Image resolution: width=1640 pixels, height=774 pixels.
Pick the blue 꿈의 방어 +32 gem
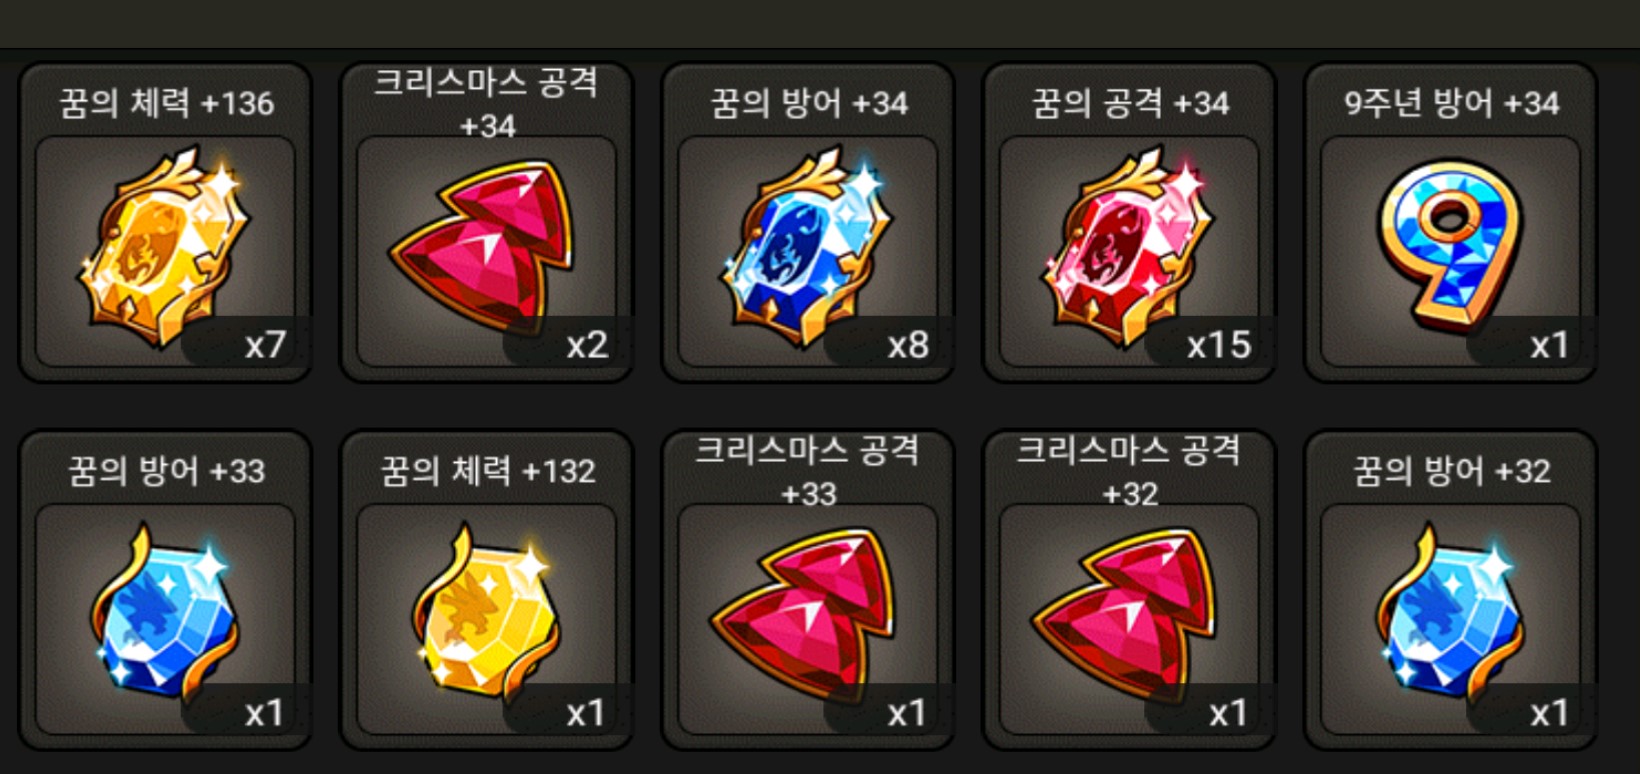(1450, 610)
